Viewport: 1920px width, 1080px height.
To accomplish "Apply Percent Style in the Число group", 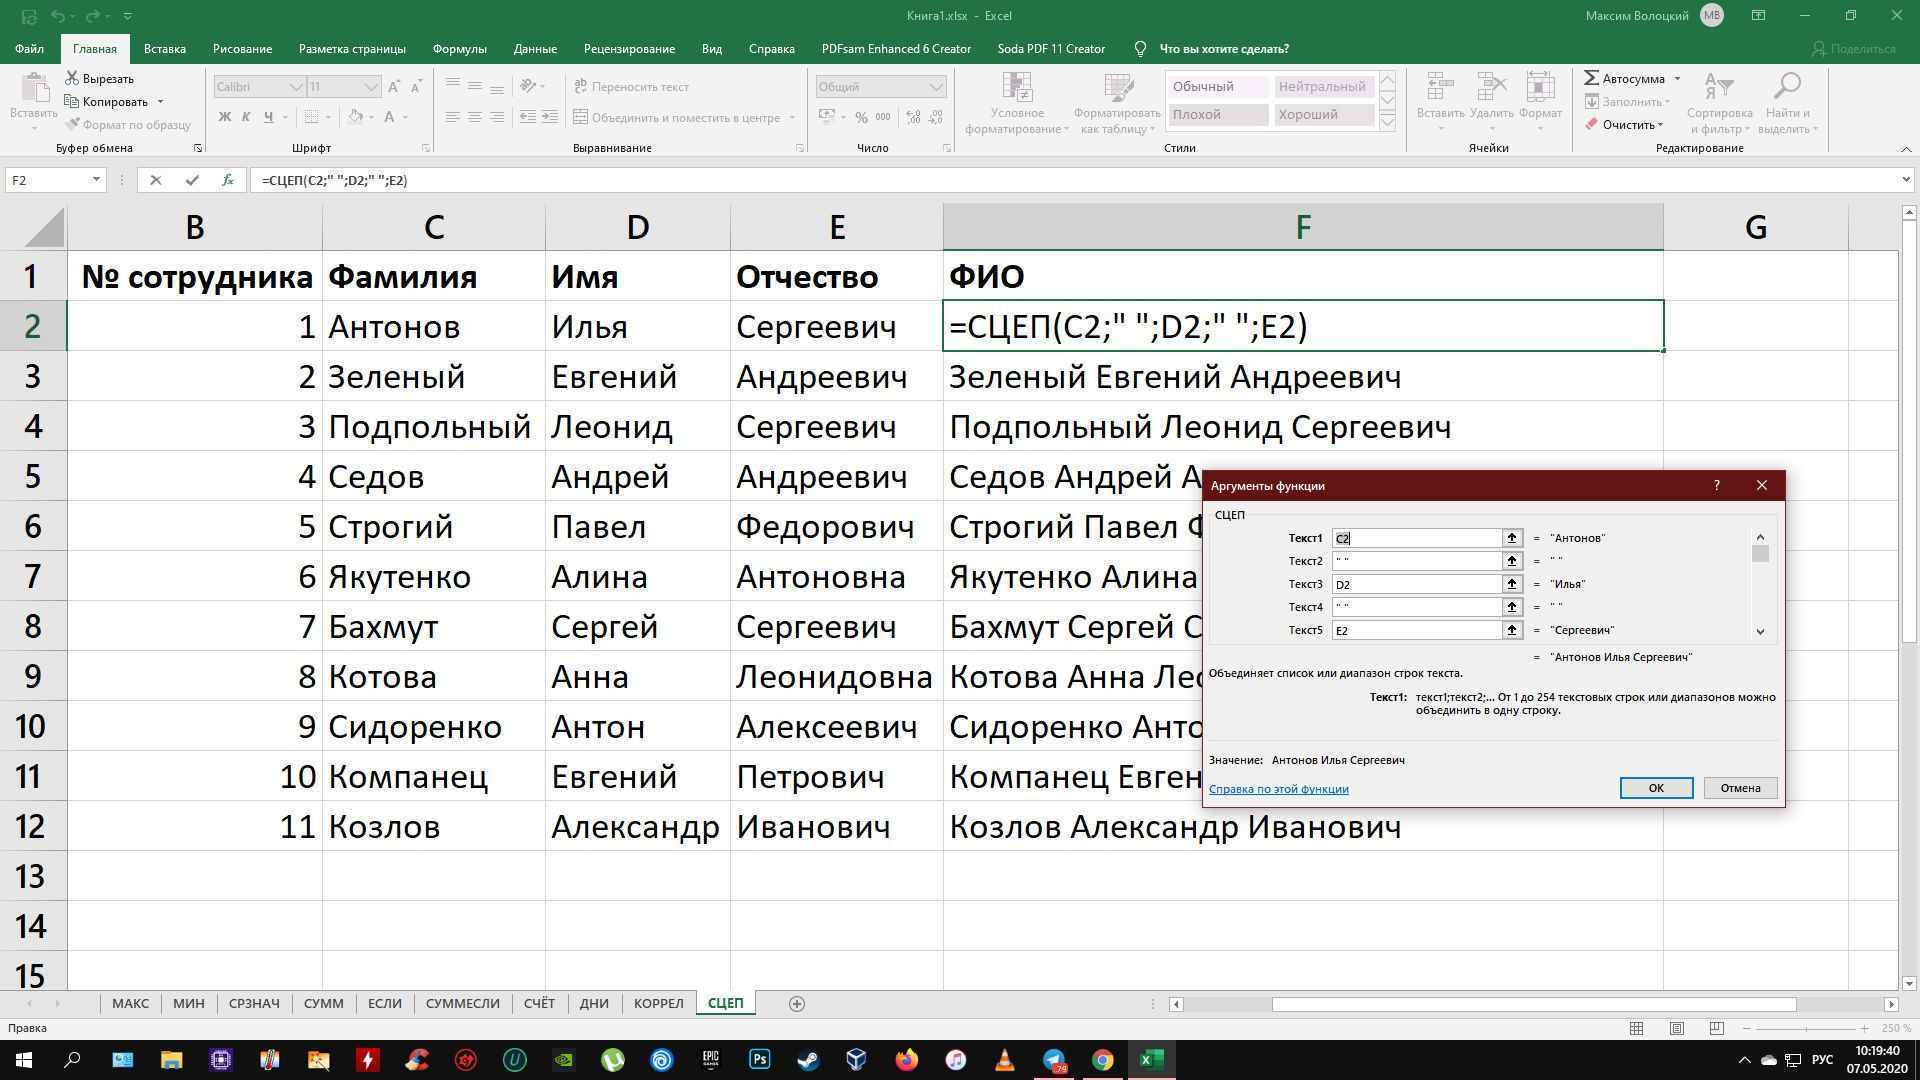I will point(863,116).
